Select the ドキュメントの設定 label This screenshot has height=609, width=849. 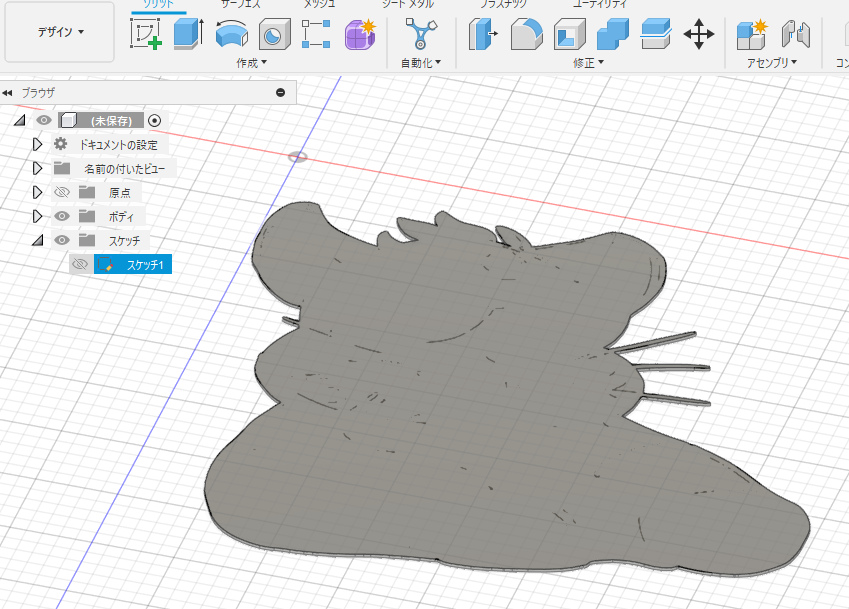pos(119,145)
